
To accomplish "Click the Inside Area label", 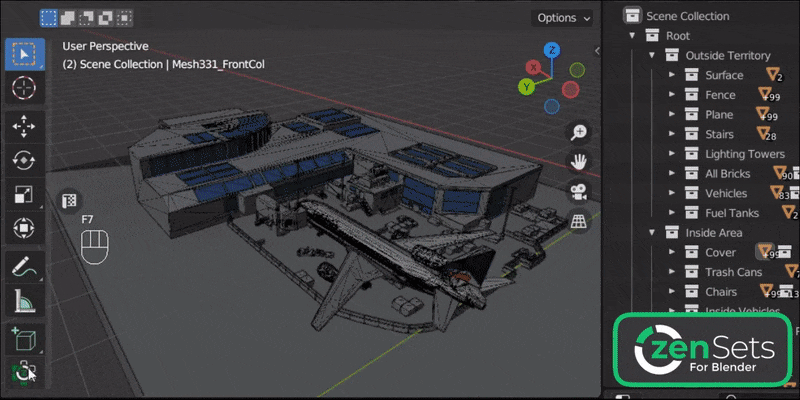I will [x=713, y=233].
